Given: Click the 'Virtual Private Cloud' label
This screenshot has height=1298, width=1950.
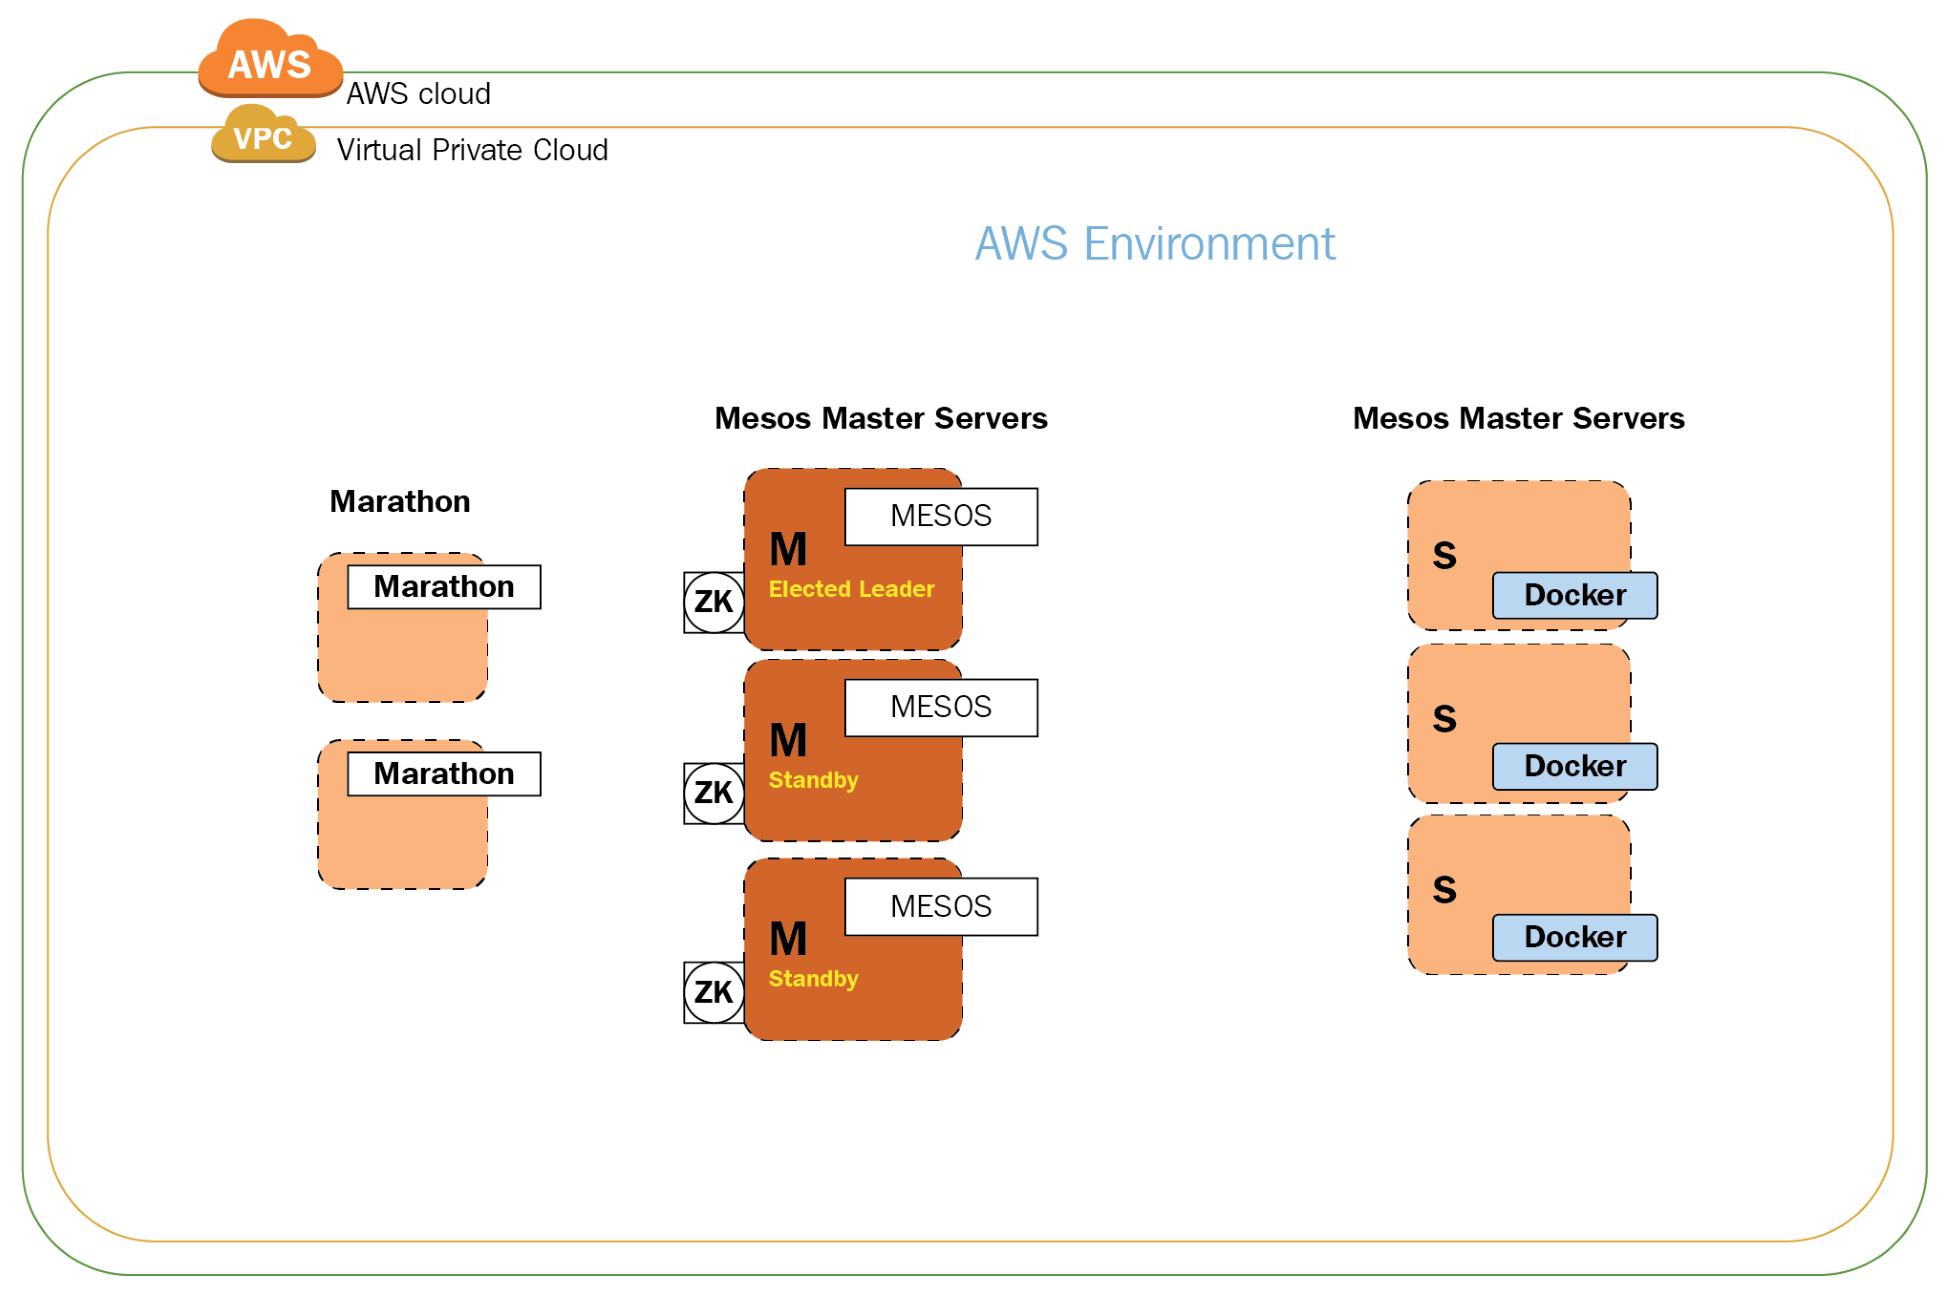Looking at the screenshot, I should point(472,150).
